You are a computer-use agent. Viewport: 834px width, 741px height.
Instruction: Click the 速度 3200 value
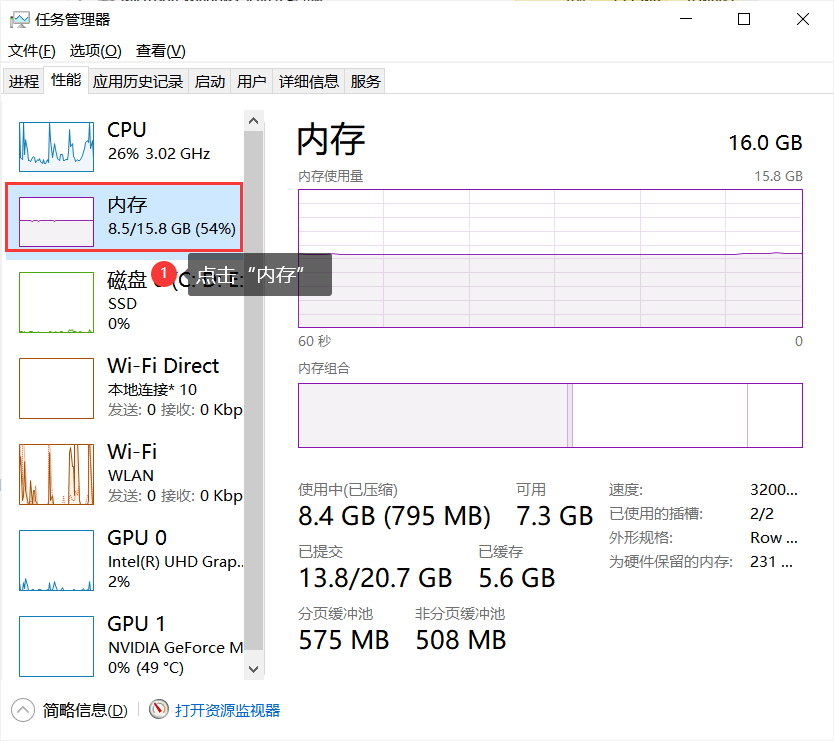(774, 489)
